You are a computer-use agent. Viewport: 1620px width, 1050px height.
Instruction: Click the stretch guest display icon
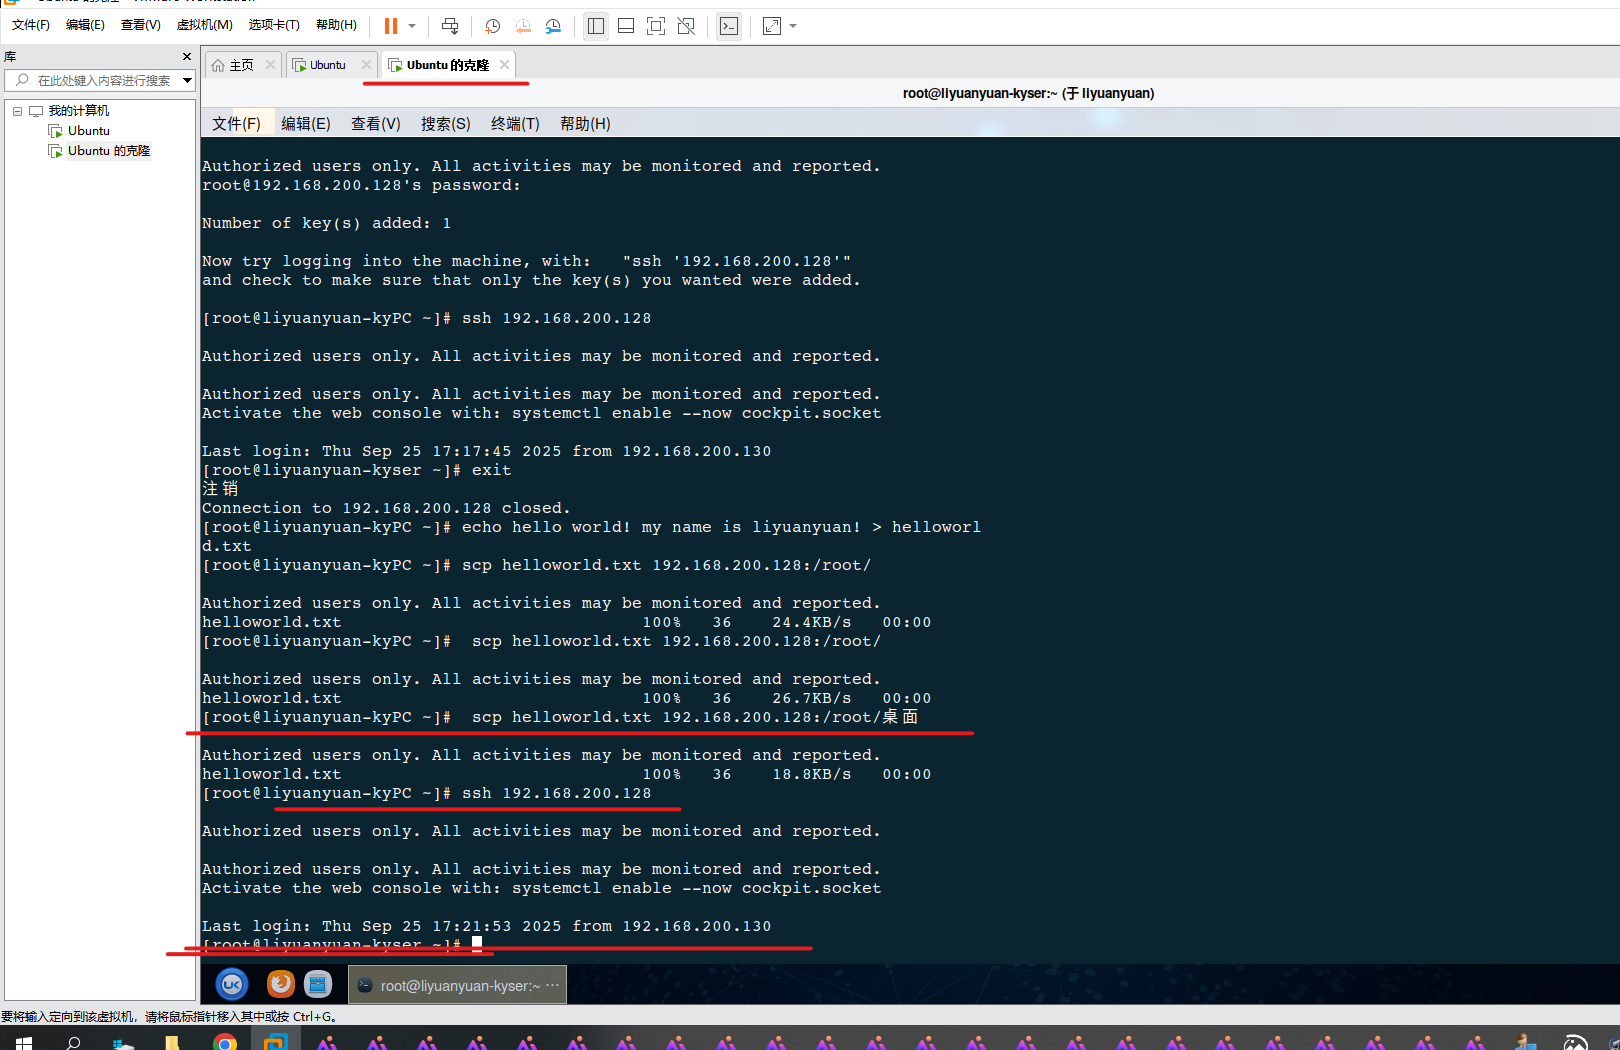(x=772, y=26)
